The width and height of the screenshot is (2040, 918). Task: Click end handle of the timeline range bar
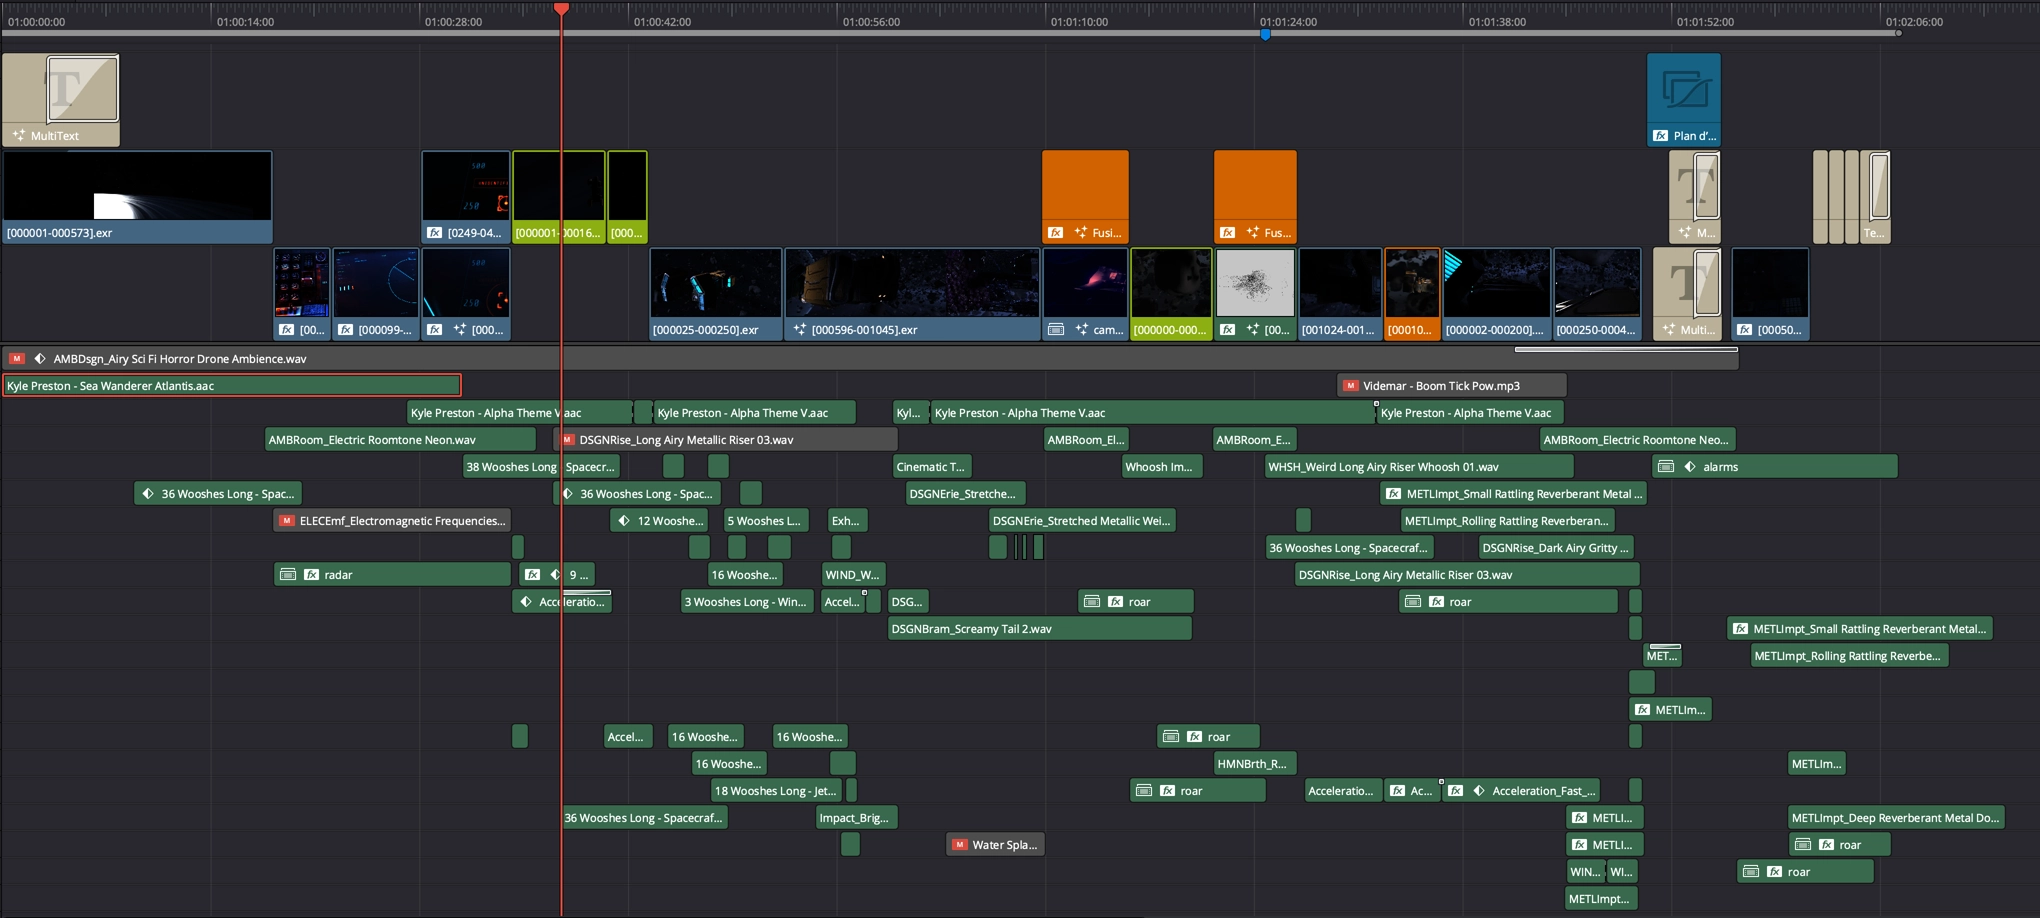pyautogui.click(x=1898, y=33)
